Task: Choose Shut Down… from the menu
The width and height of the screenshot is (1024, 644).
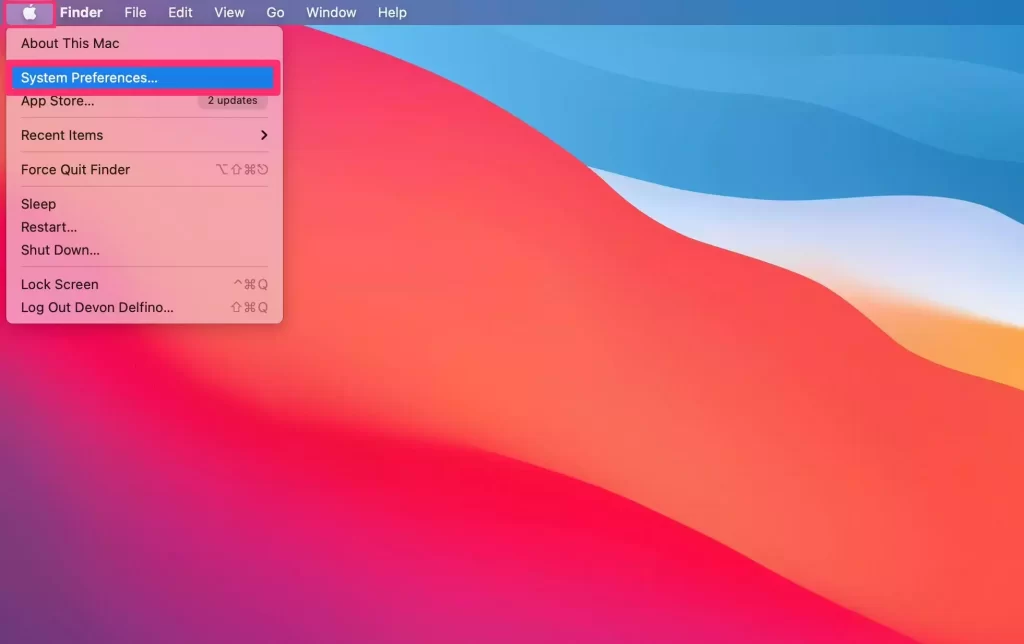Action: click(x=60, y=250)
